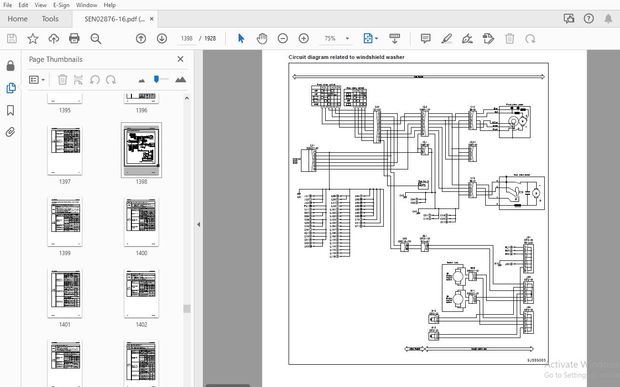Choose the Selection arrow tool
Image resolution: width=620 pixels, height=387 pixels.
click(x=241, y=38)
